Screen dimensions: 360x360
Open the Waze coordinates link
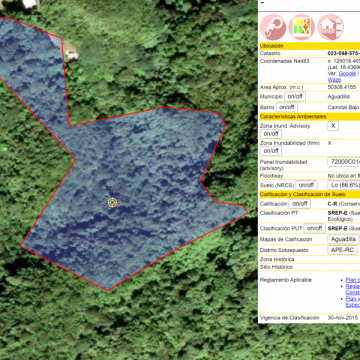coord(334,80)
